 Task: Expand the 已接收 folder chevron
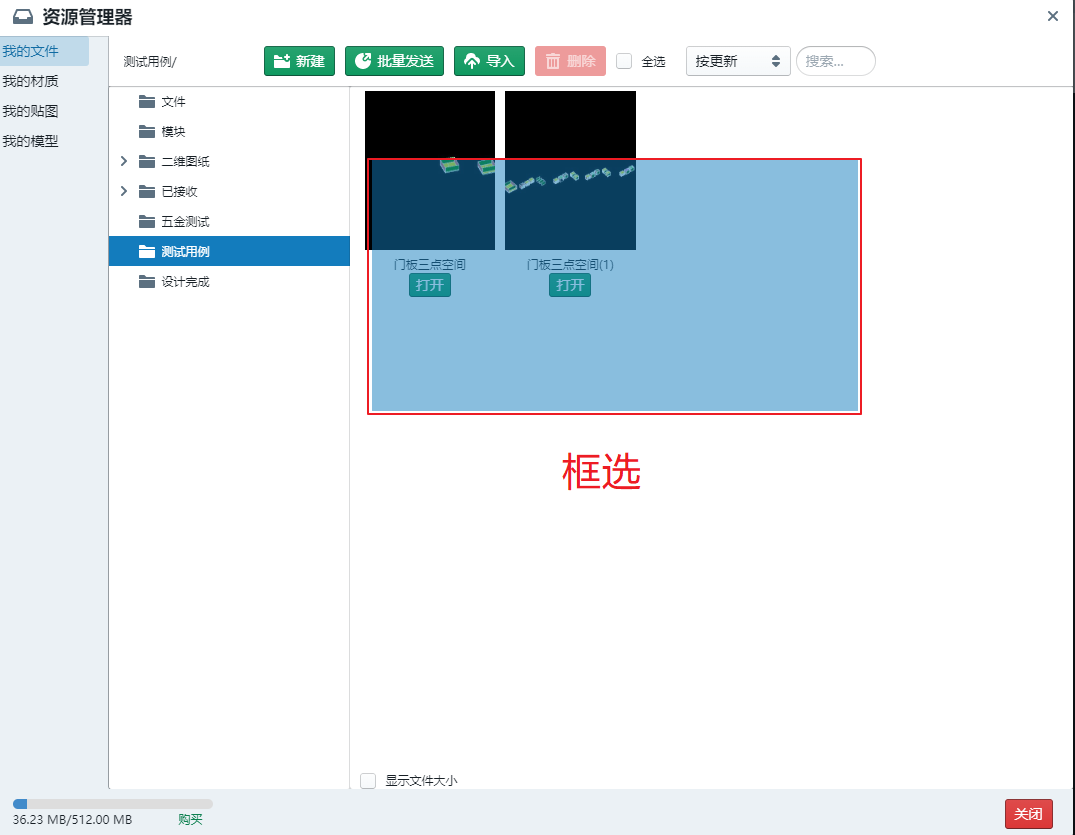click(124, 192)
